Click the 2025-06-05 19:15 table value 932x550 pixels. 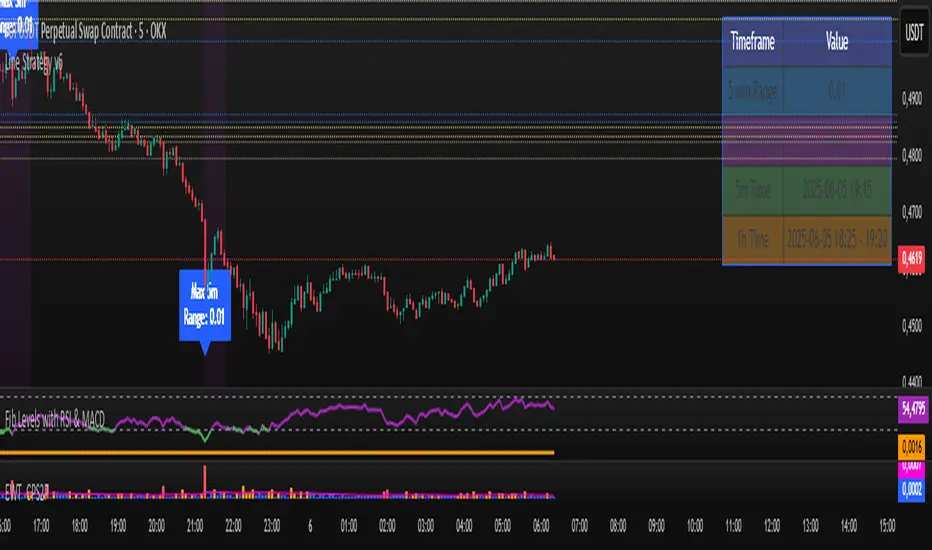click(837, 190)
